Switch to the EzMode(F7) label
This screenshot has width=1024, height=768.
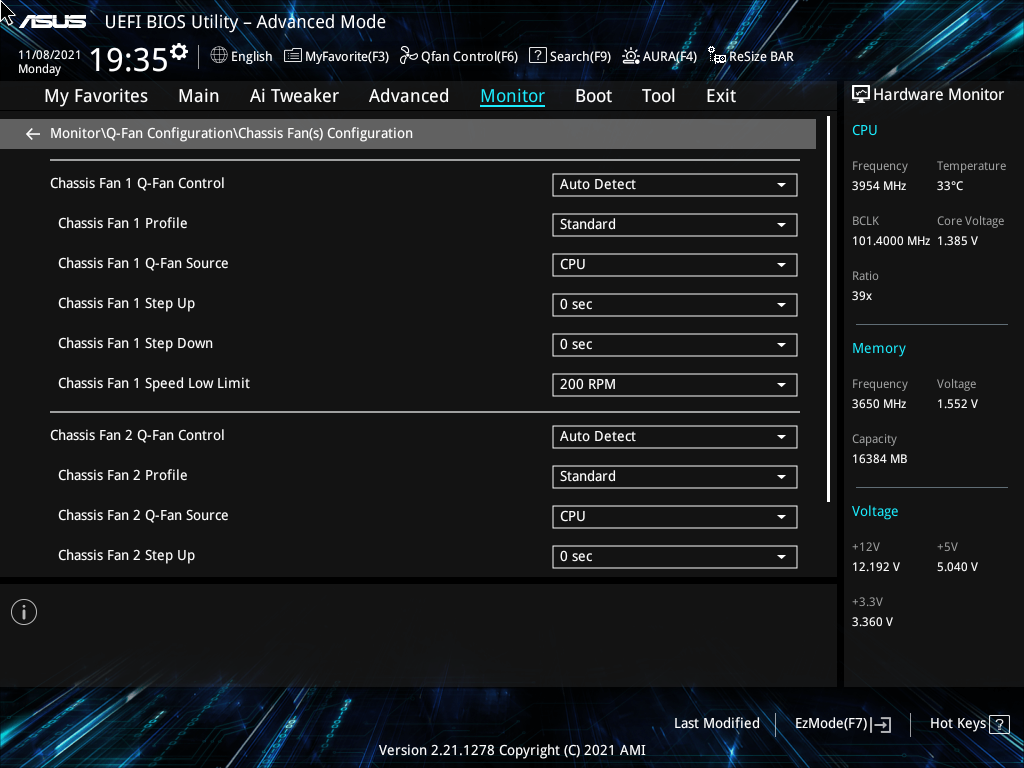(831, 724)
